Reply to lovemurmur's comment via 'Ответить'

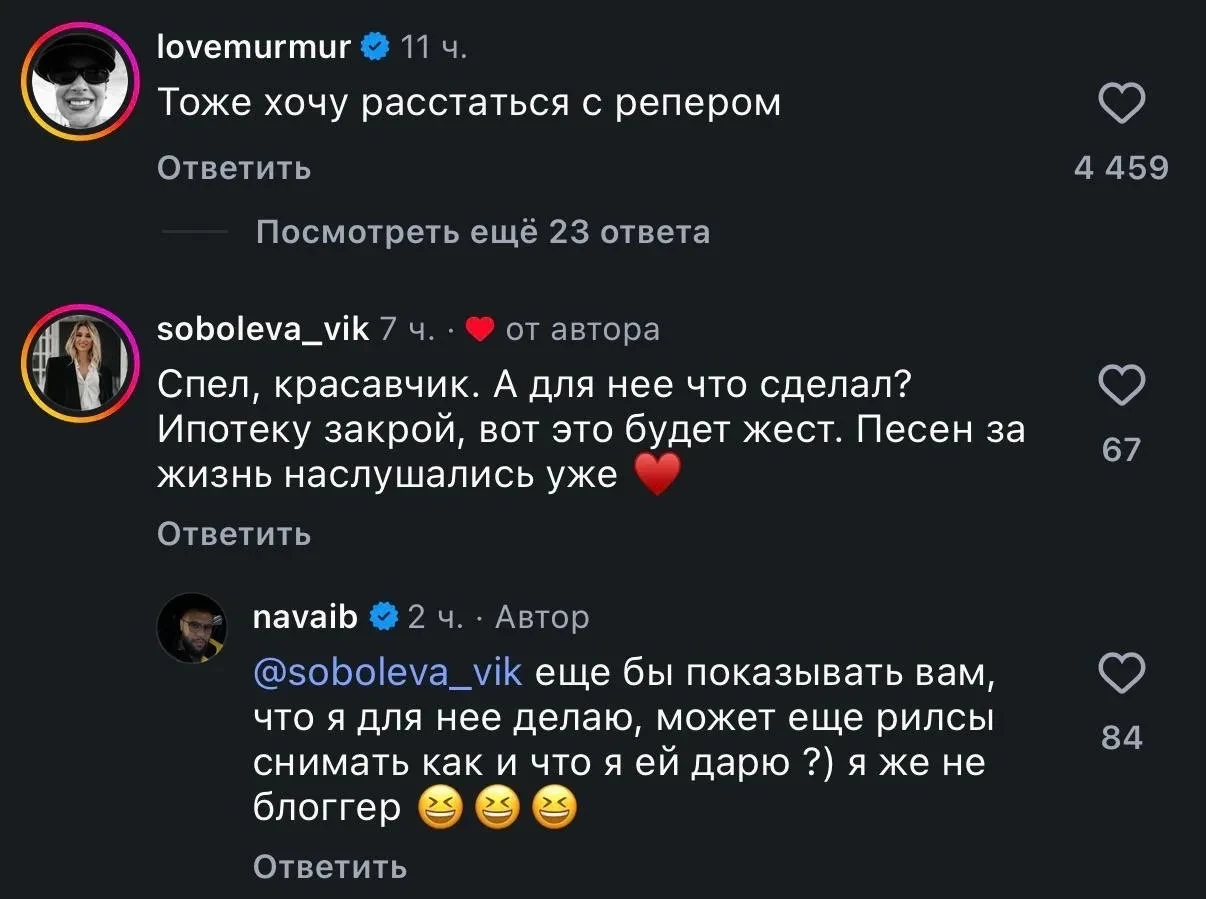[234, 169]
